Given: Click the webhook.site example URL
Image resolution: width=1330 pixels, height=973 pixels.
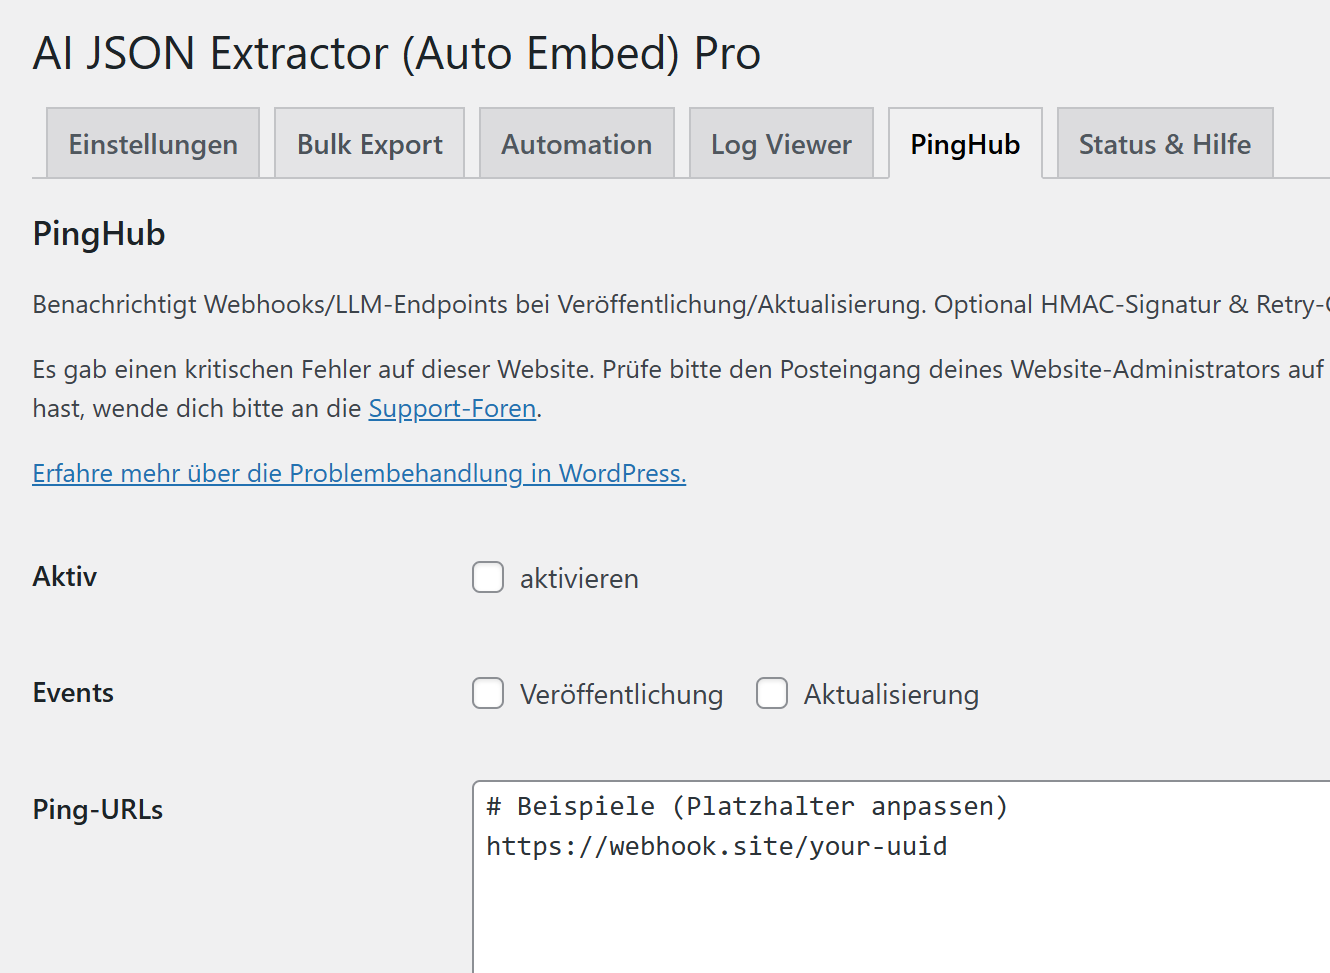Looking at the screenshot, I should click(716, 846).
